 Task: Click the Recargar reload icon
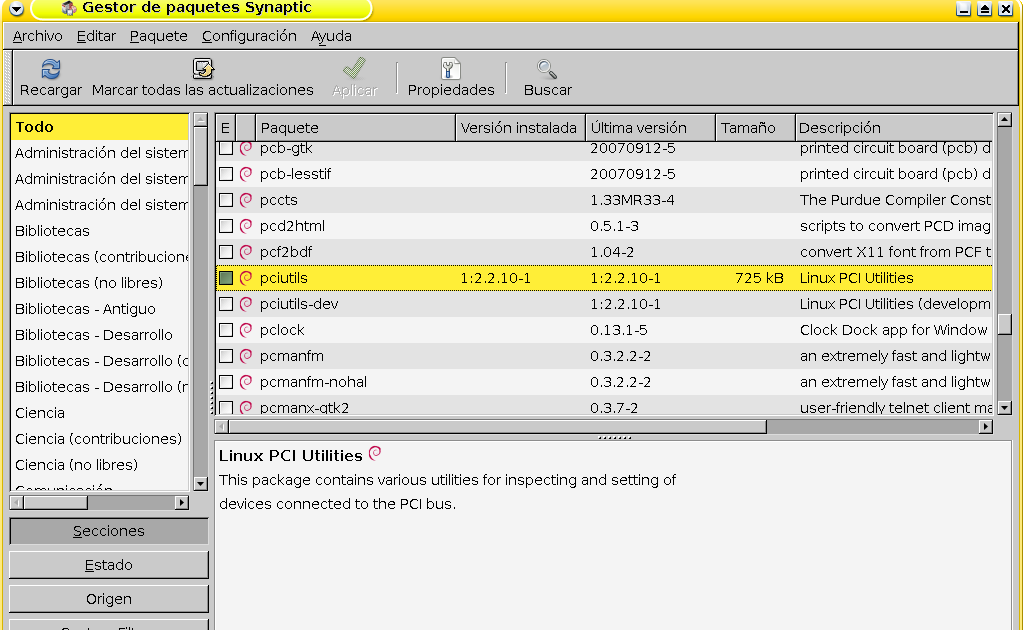click(x=51, y=68)
